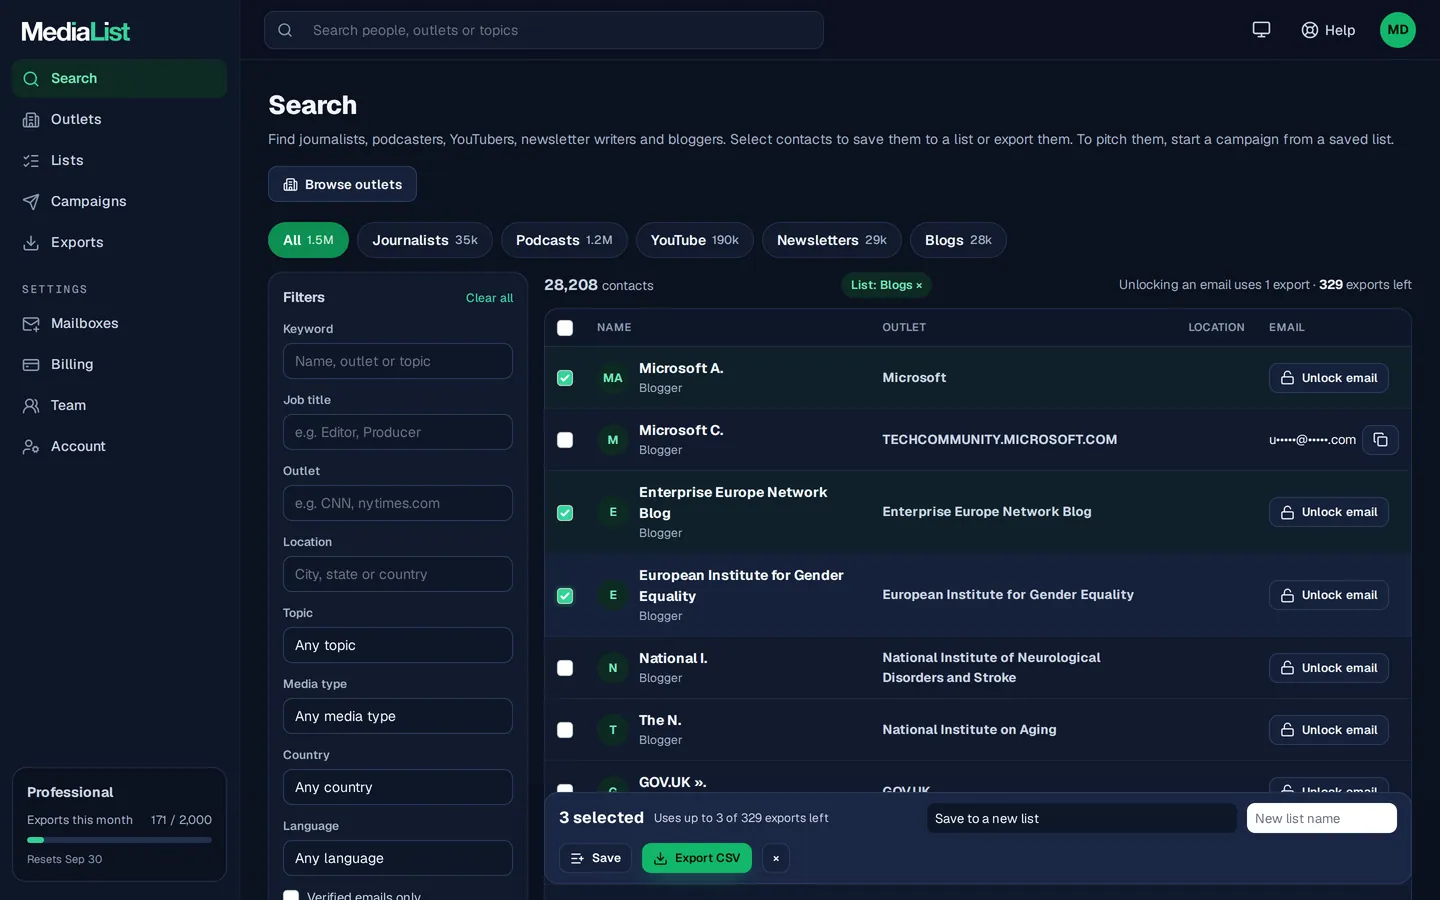Open Account settings
This screenshot has width=1440, height=900.
click(x=119, y=446)
